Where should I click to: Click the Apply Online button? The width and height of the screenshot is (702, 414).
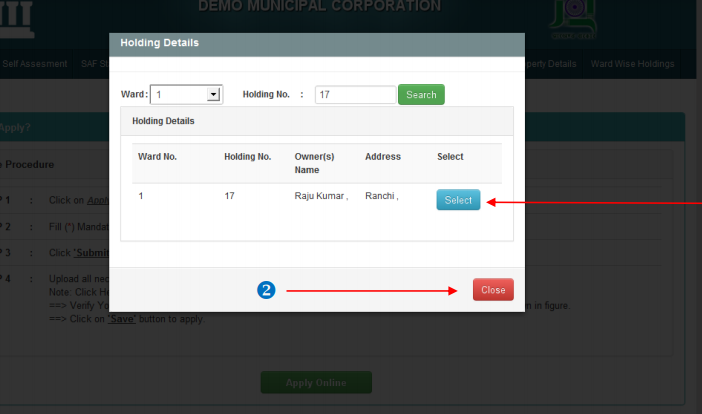316,383
